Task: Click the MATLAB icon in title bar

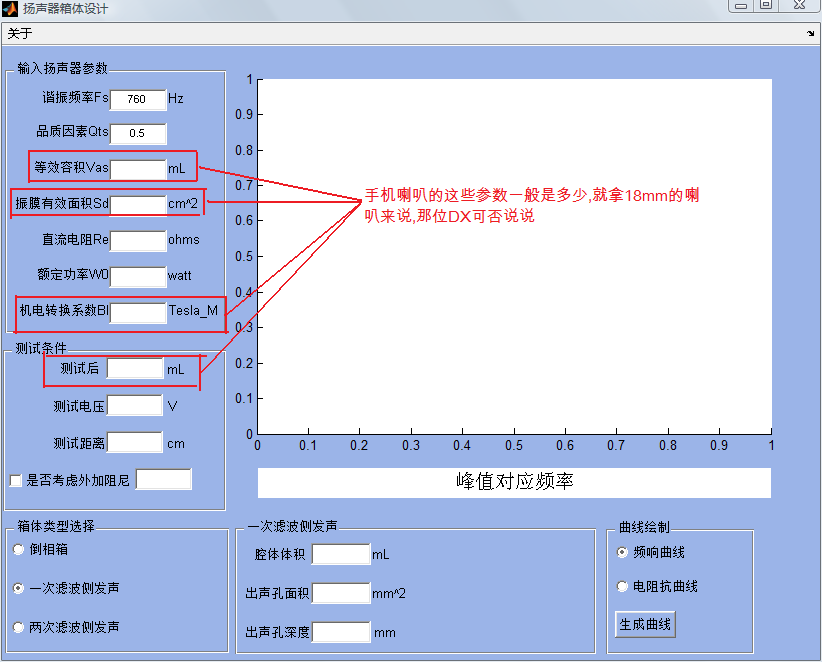Action: pyautogui.click(x=9, y=9)
